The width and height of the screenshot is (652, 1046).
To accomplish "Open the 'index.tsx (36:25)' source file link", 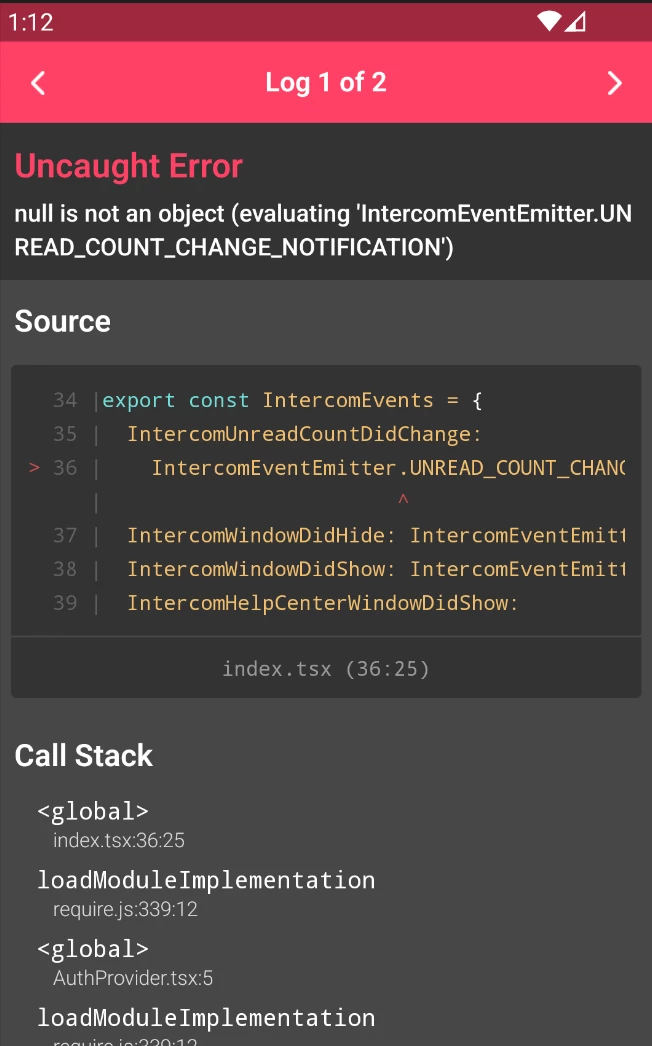I will click(326, 668).
